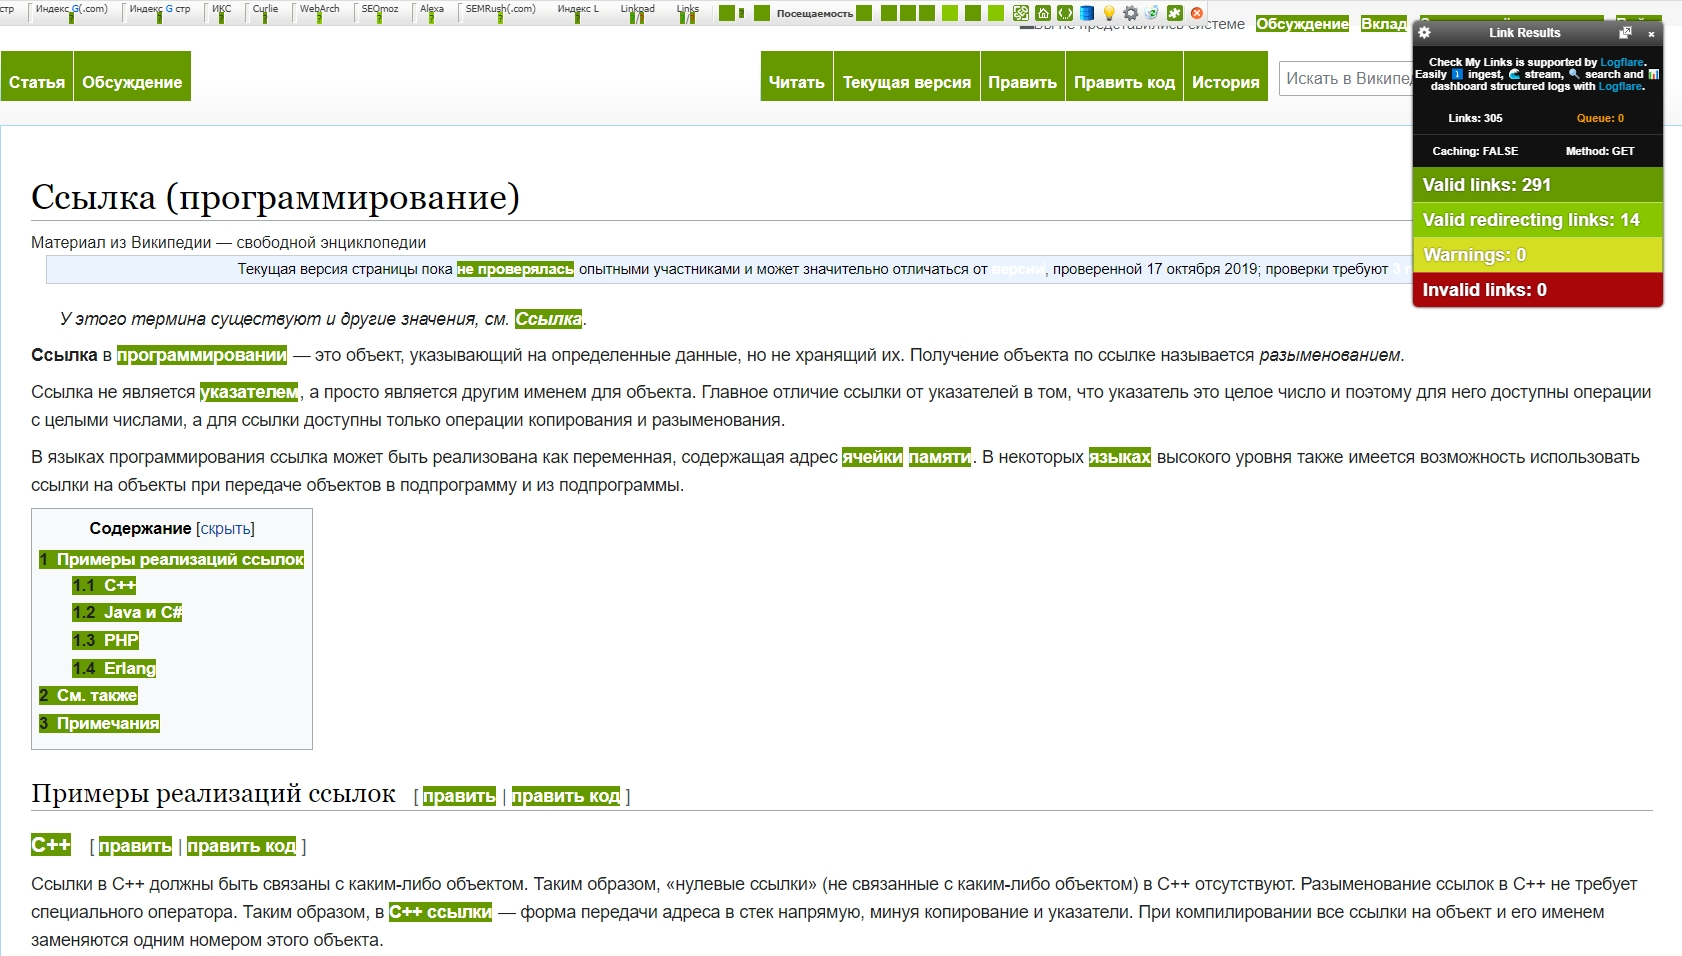Click the code brackets icon in SEO toolbar
The width and height of the screenshot is (1682, 956).
pos(1065,13)
